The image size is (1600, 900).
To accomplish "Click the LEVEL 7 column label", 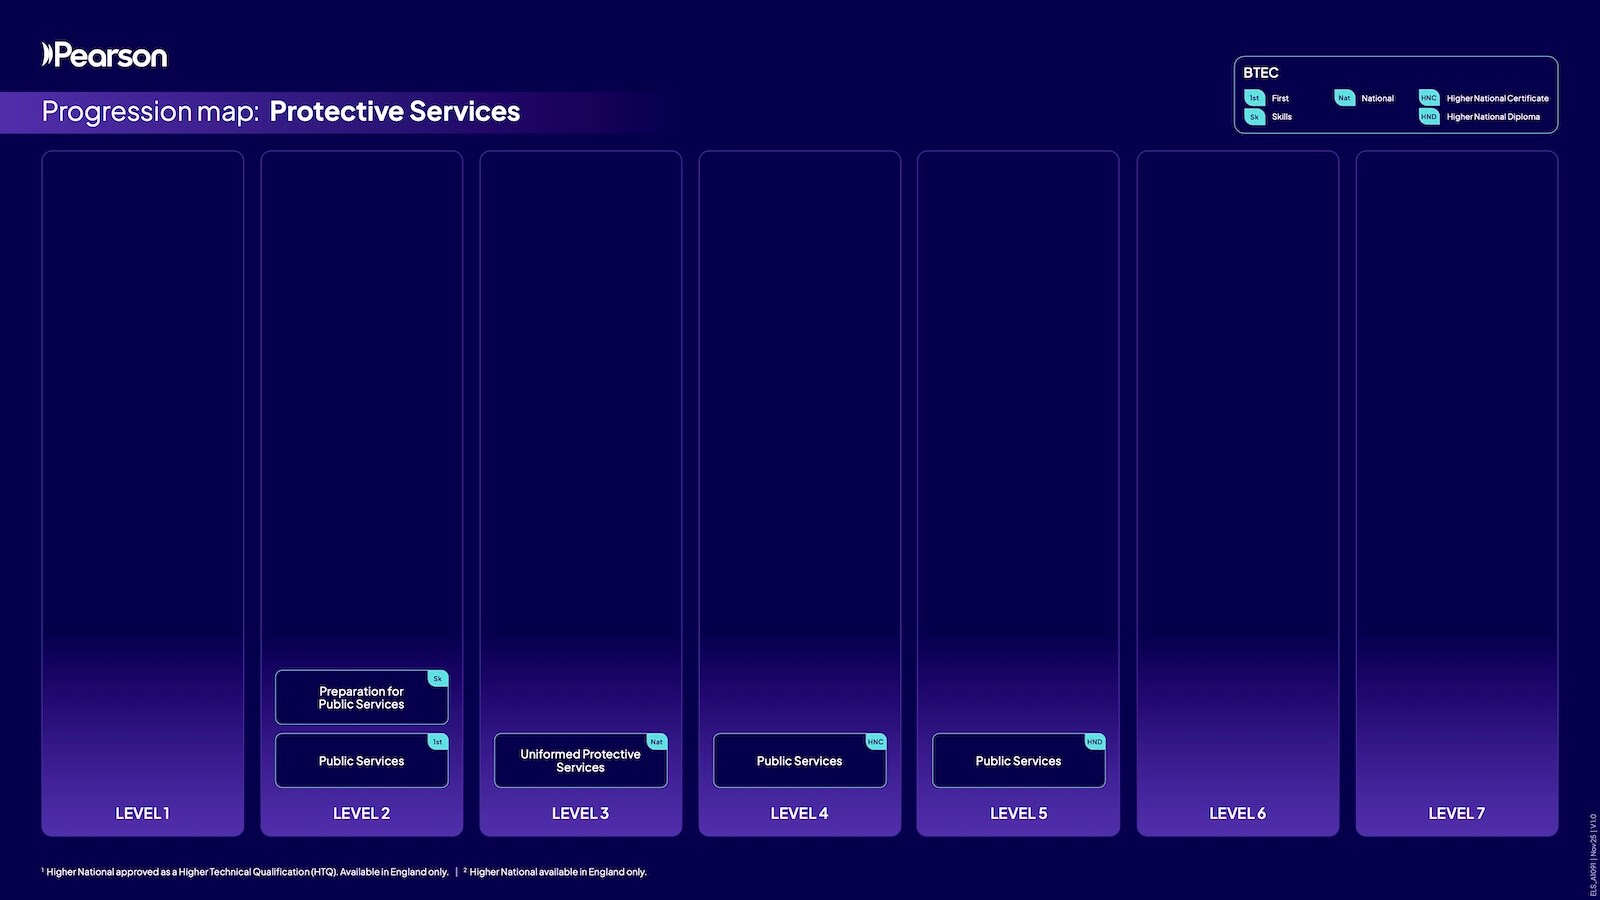I will pos(1457,813).
